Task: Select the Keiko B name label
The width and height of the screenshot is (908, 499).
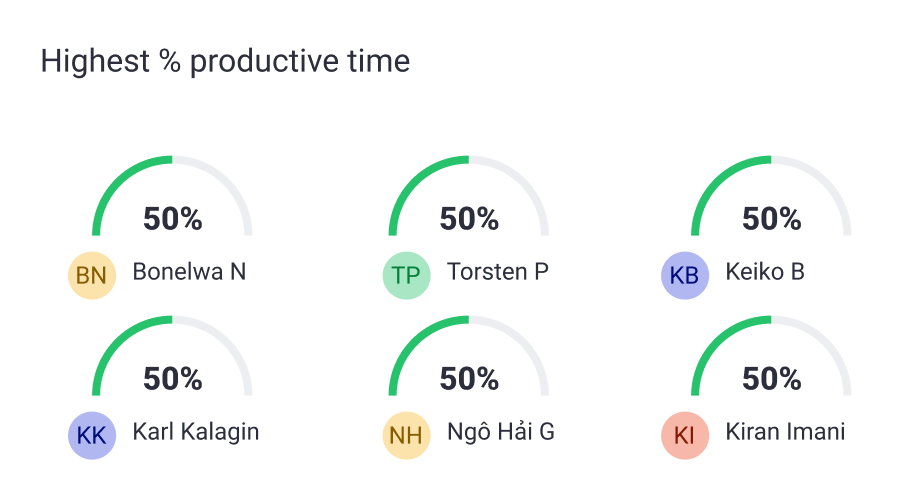Action: tap(765, 271)
